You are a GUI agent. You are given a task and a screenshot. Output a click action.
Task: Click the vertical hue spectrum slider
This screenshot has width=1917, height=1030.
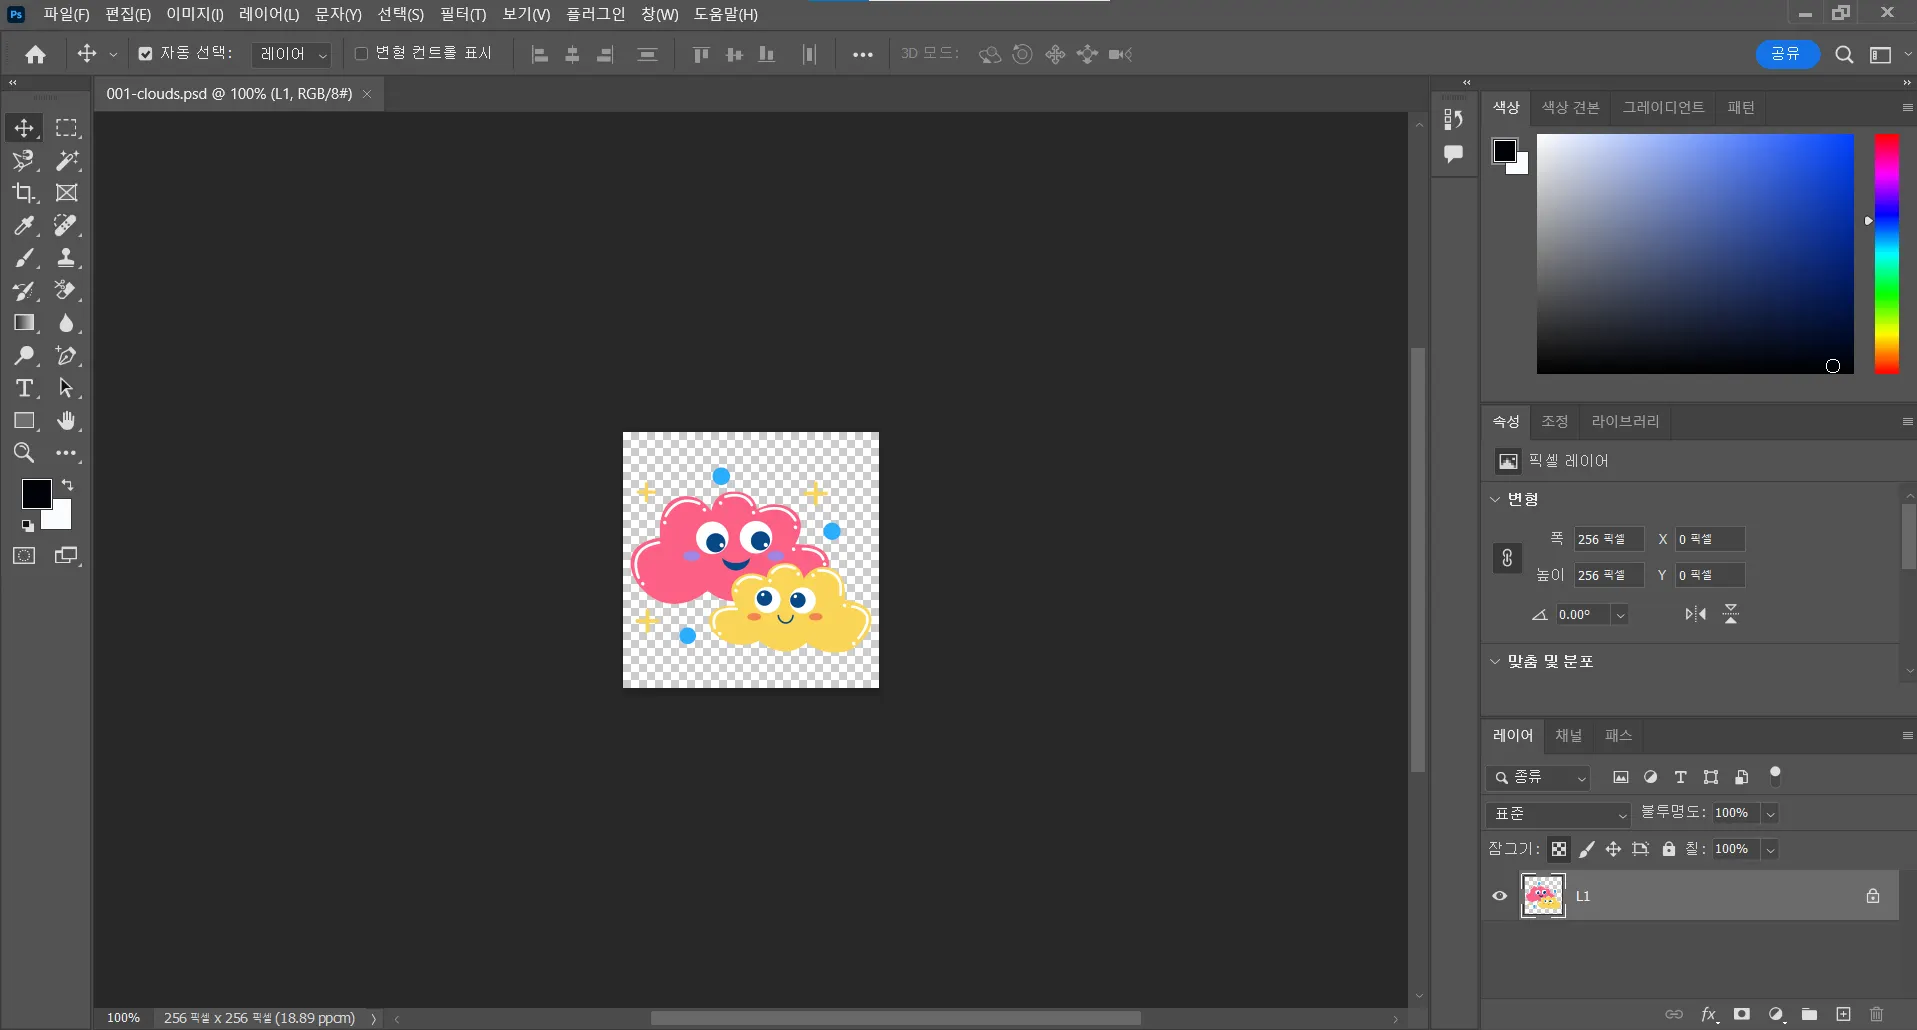[x=1886, y=254]
